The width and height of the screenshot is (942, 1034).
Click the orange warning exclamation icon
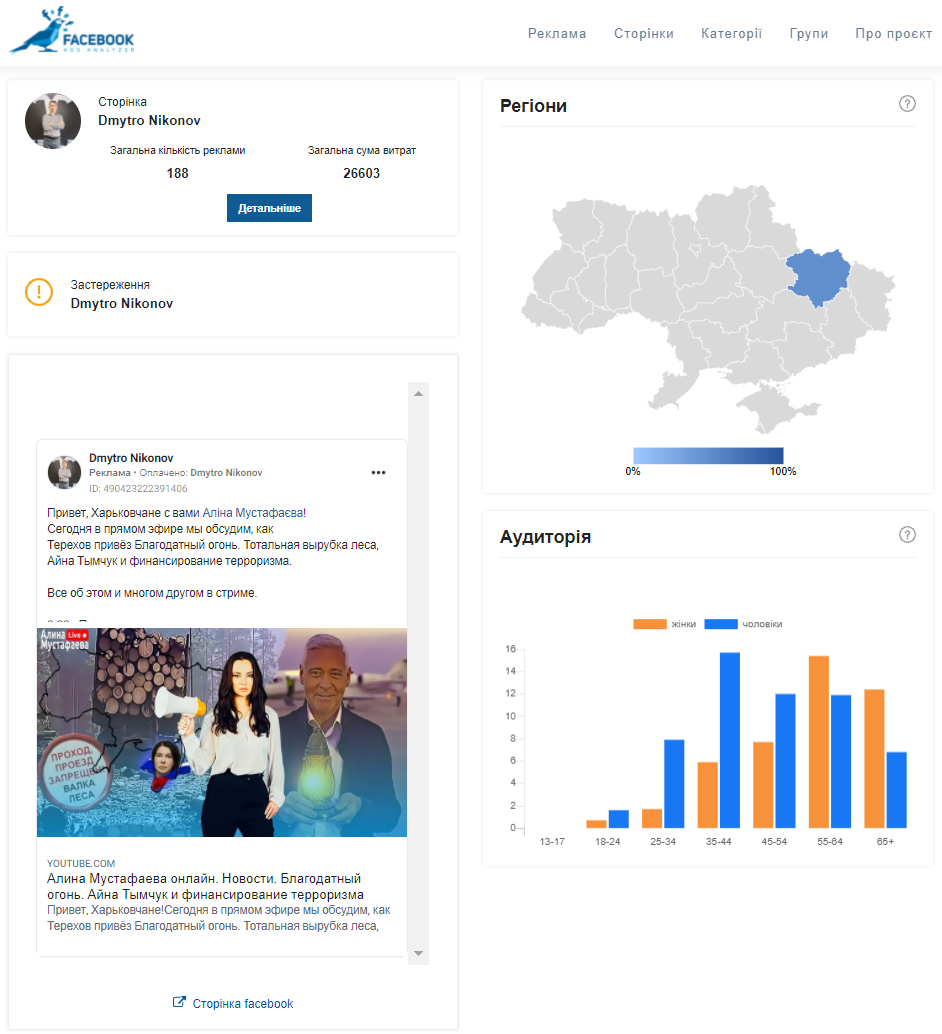point(39,292)
